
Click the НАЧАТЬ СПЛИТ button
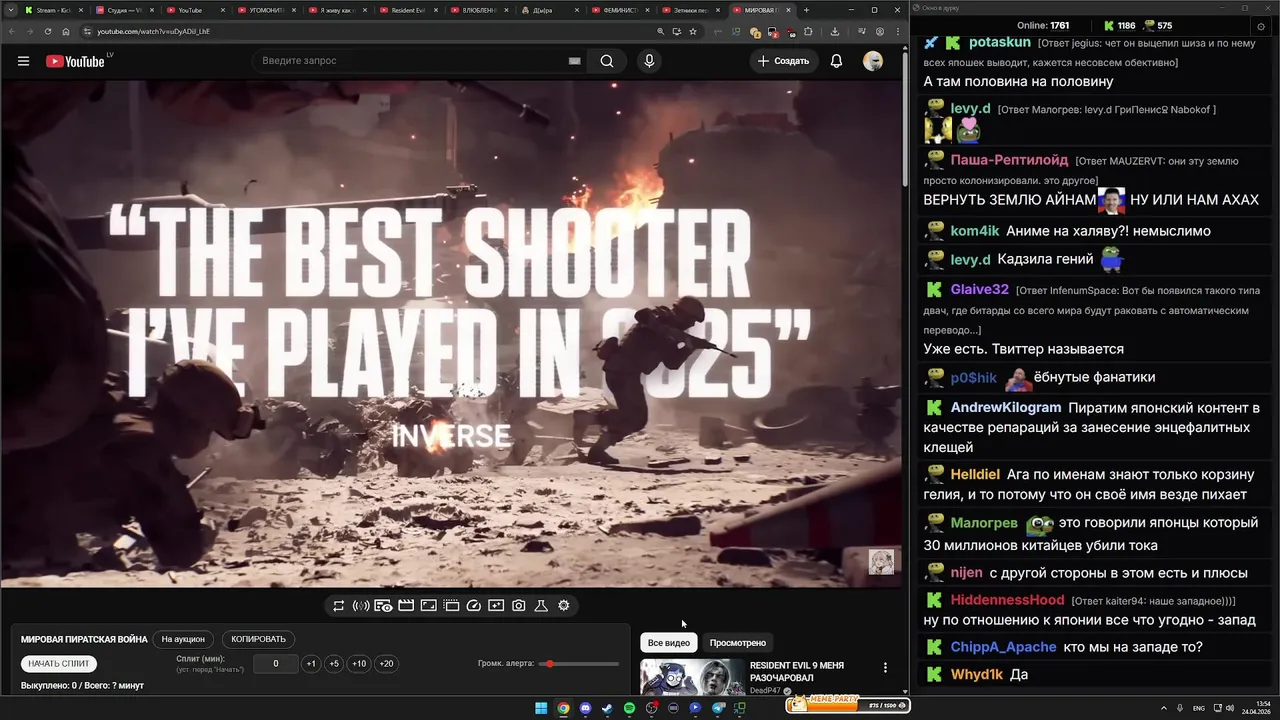(59, 663)
